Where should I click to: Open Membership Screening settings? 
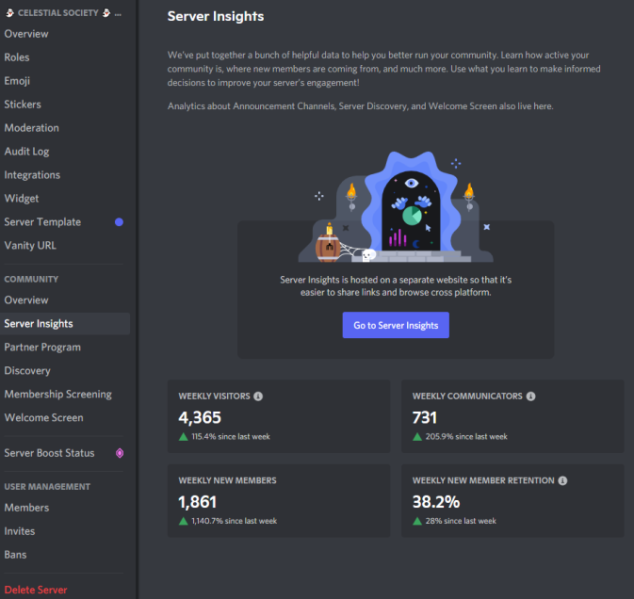(x=58, y=394)
